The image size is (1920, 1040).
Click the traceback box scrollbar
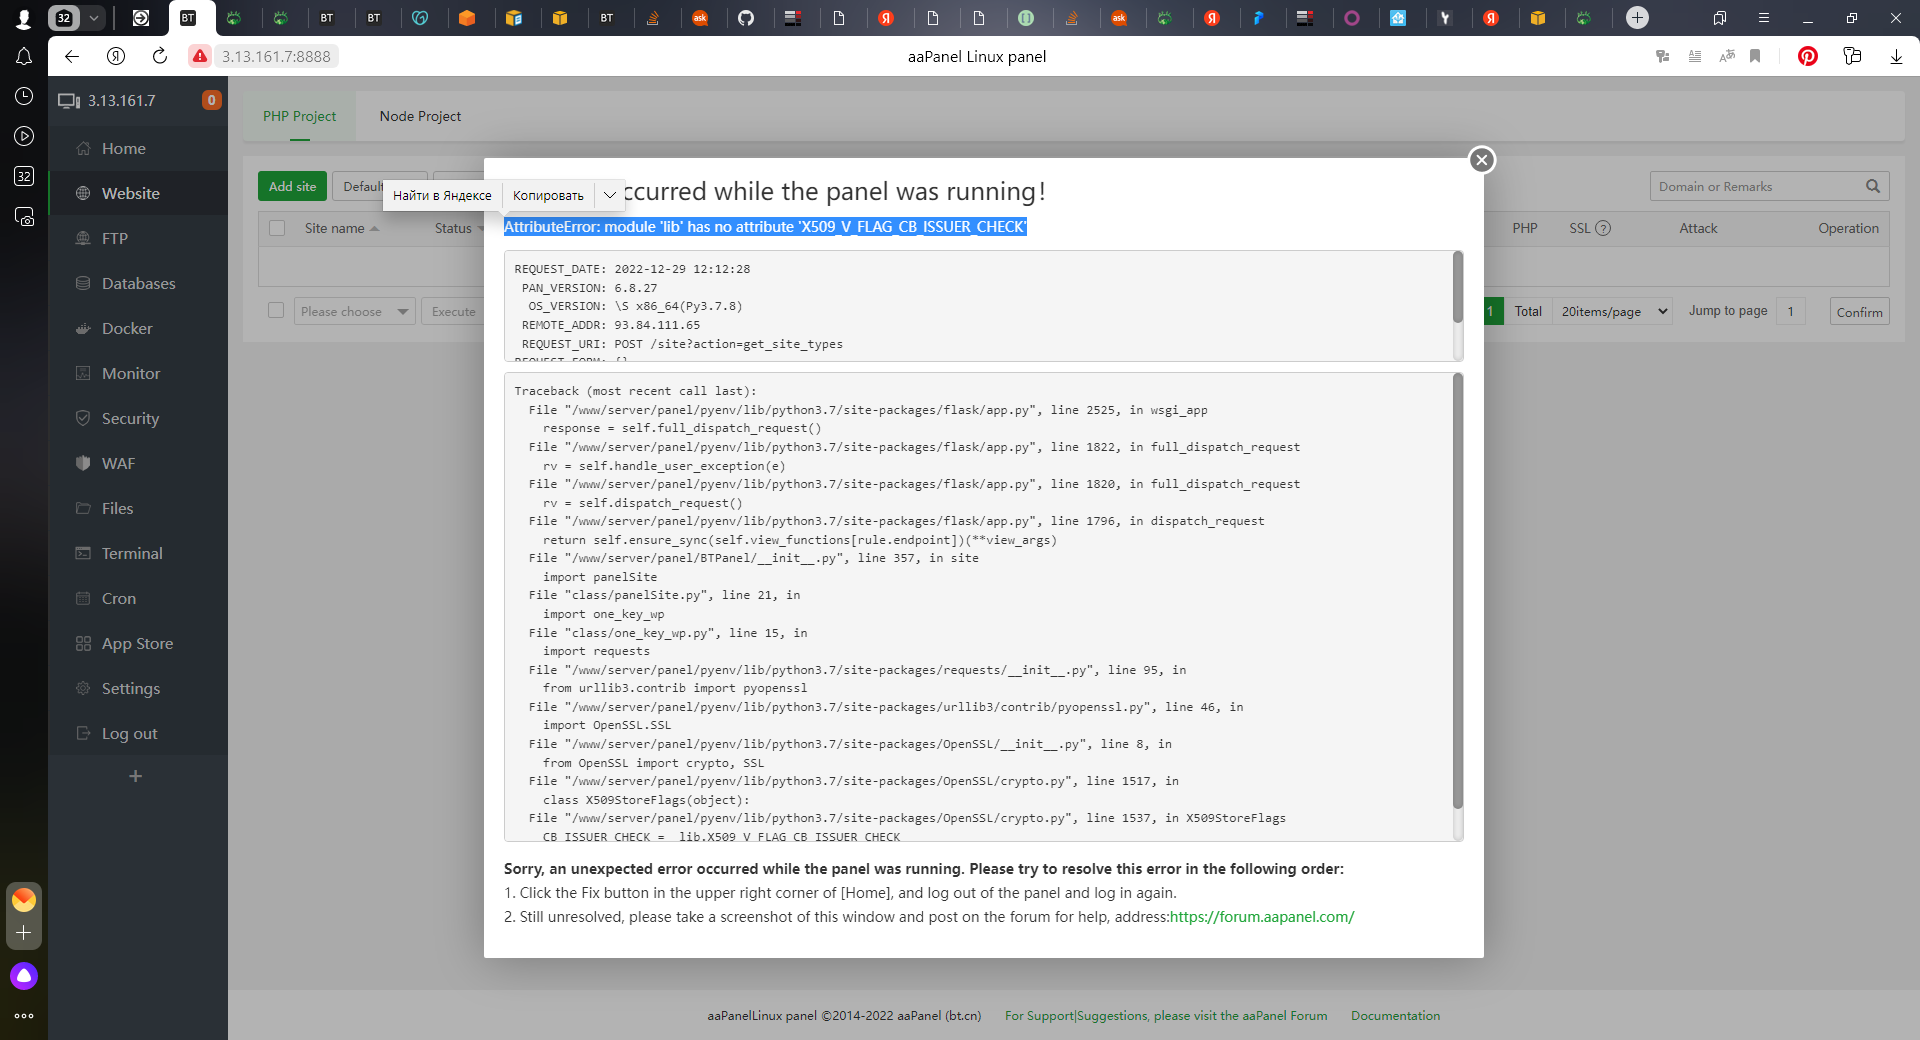pos(1458,590)
